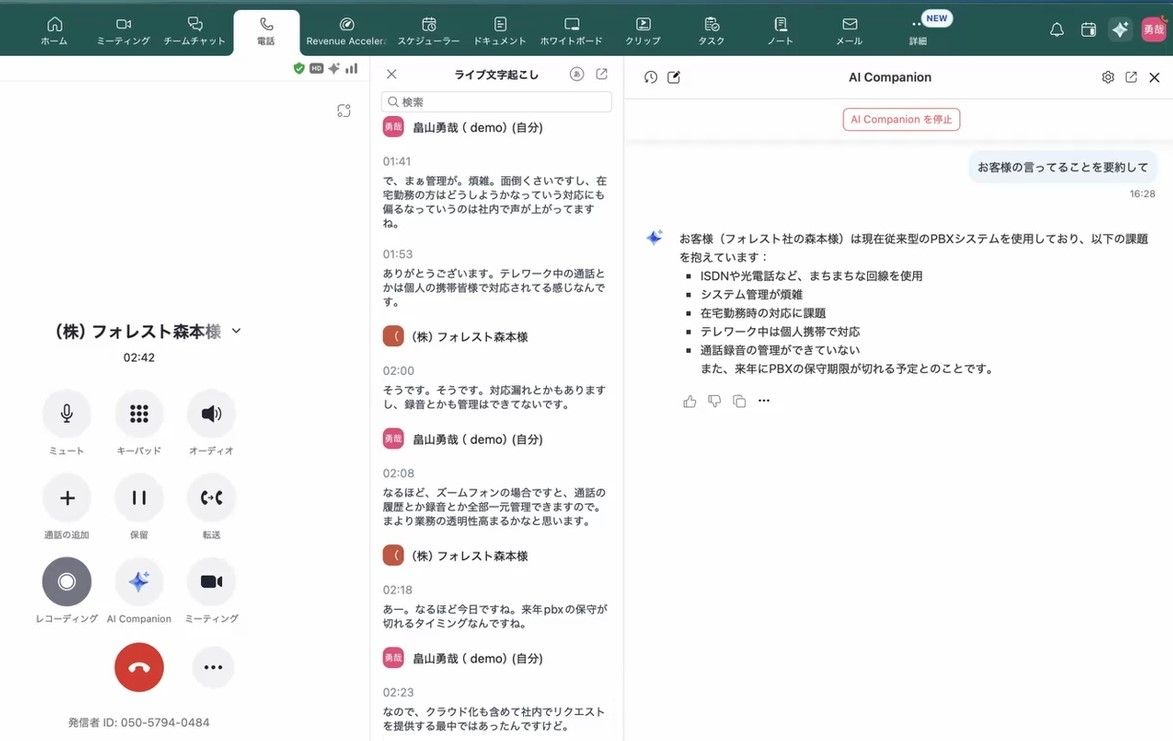Open AI Companion chat history

651,77
